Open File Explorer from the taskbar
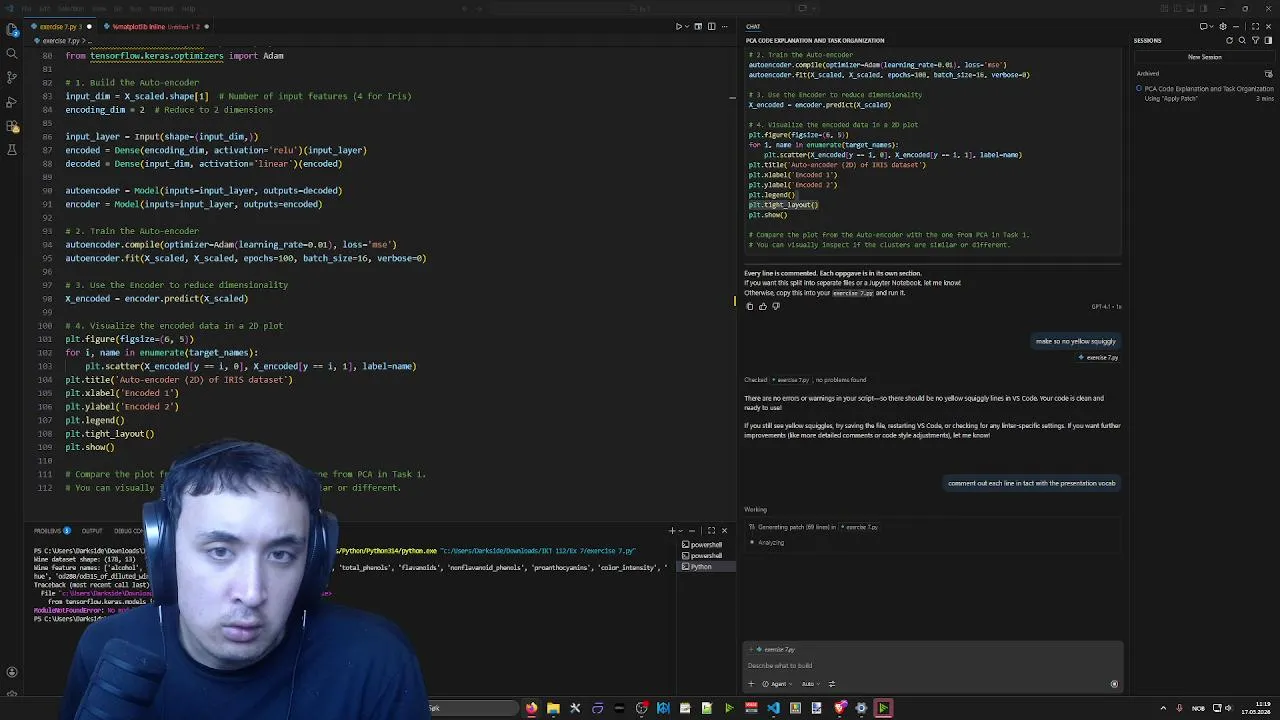Screen dimensions: 1280x720 pos(553,708)
